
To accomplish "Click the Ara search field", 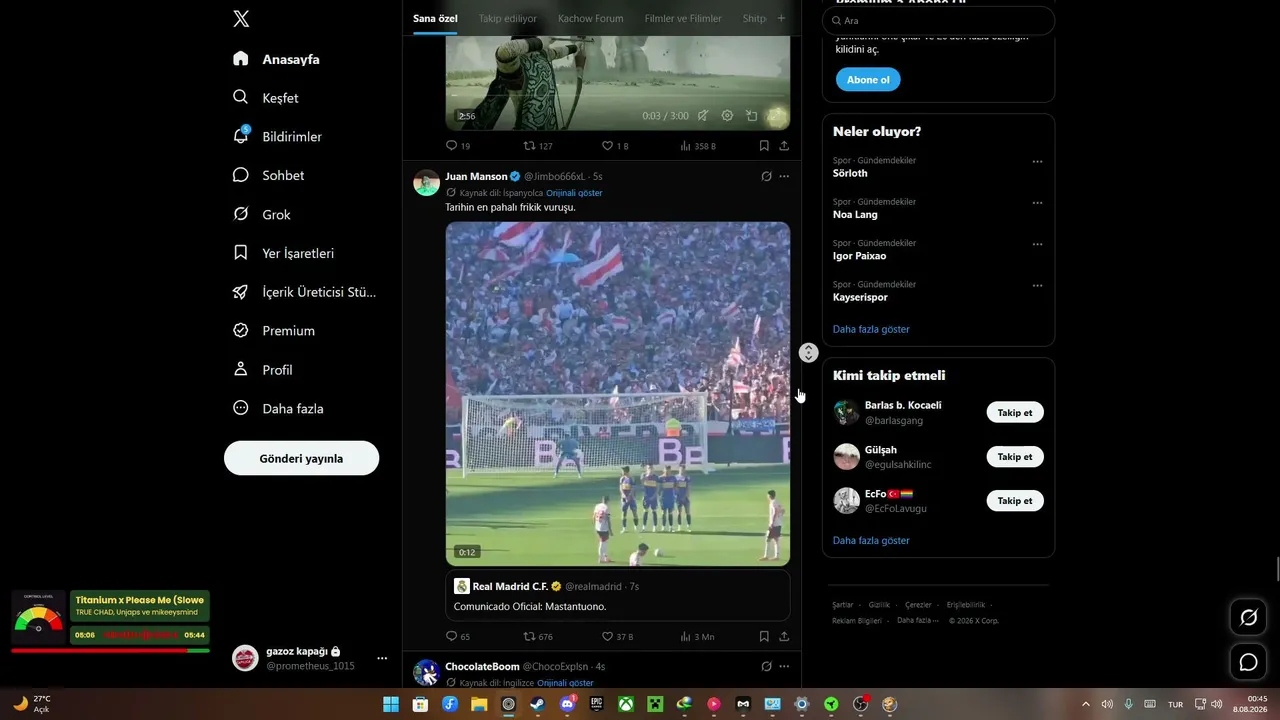I will coord(938,20).
